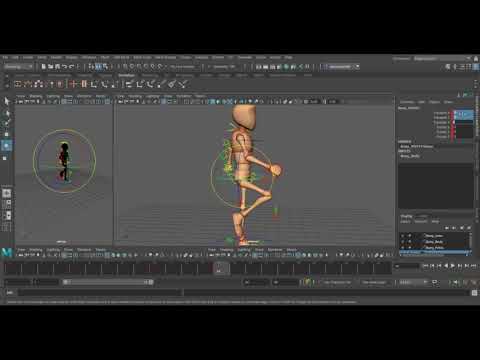Click the New Scene icon on the status line
This screenshot has height=360, width=480.
pos(43,67)
